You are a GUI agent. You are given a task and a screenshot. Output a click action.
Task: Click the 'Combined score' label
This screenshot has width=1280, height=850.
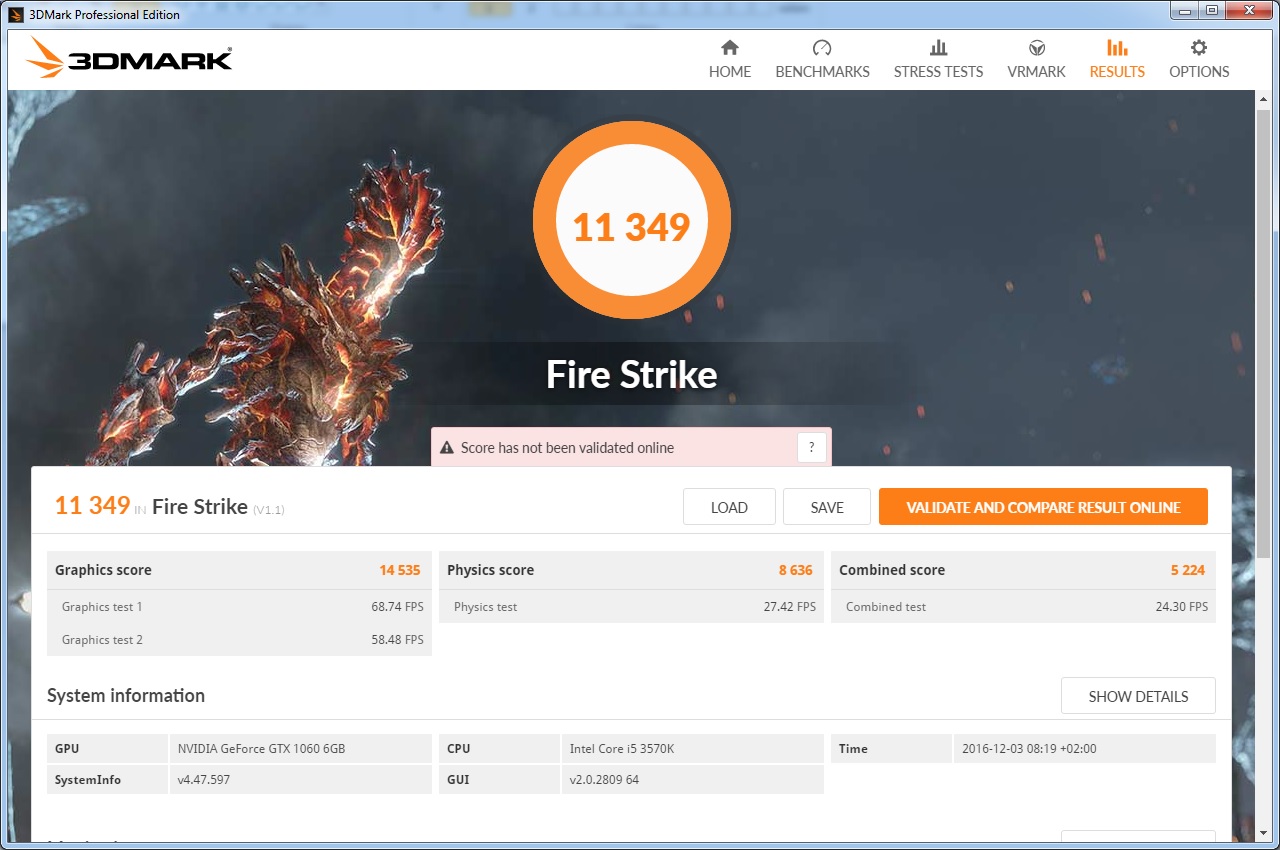coord(892,570)
